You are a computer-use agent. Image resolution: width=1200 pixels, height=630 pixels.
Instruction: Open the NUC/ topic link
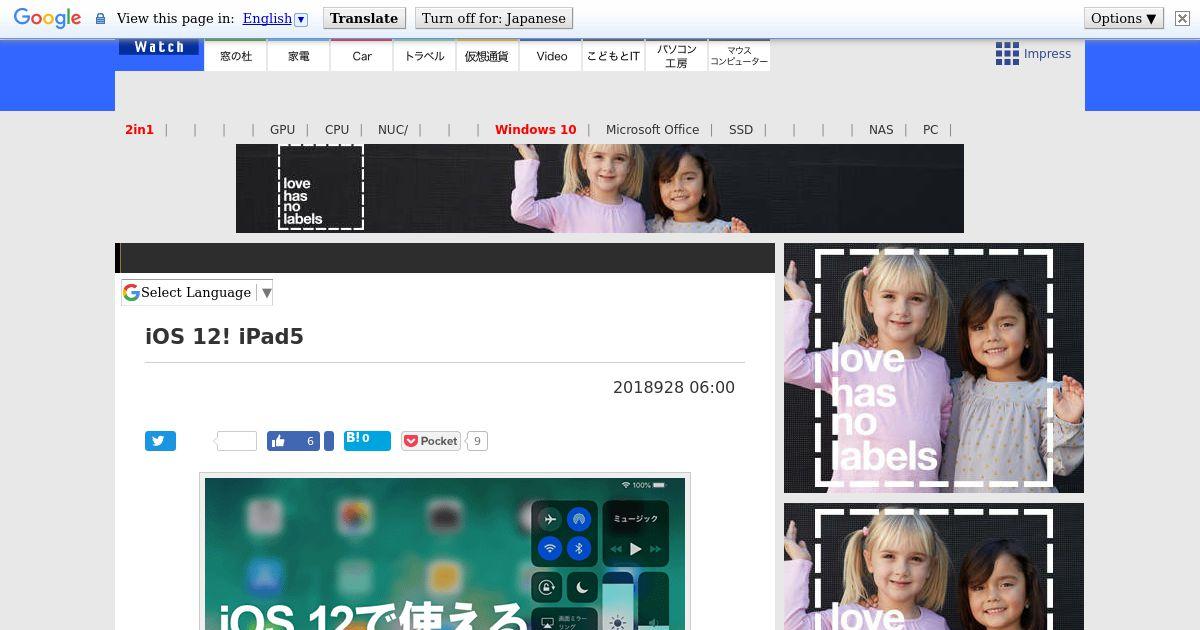(x=393, y=129)
